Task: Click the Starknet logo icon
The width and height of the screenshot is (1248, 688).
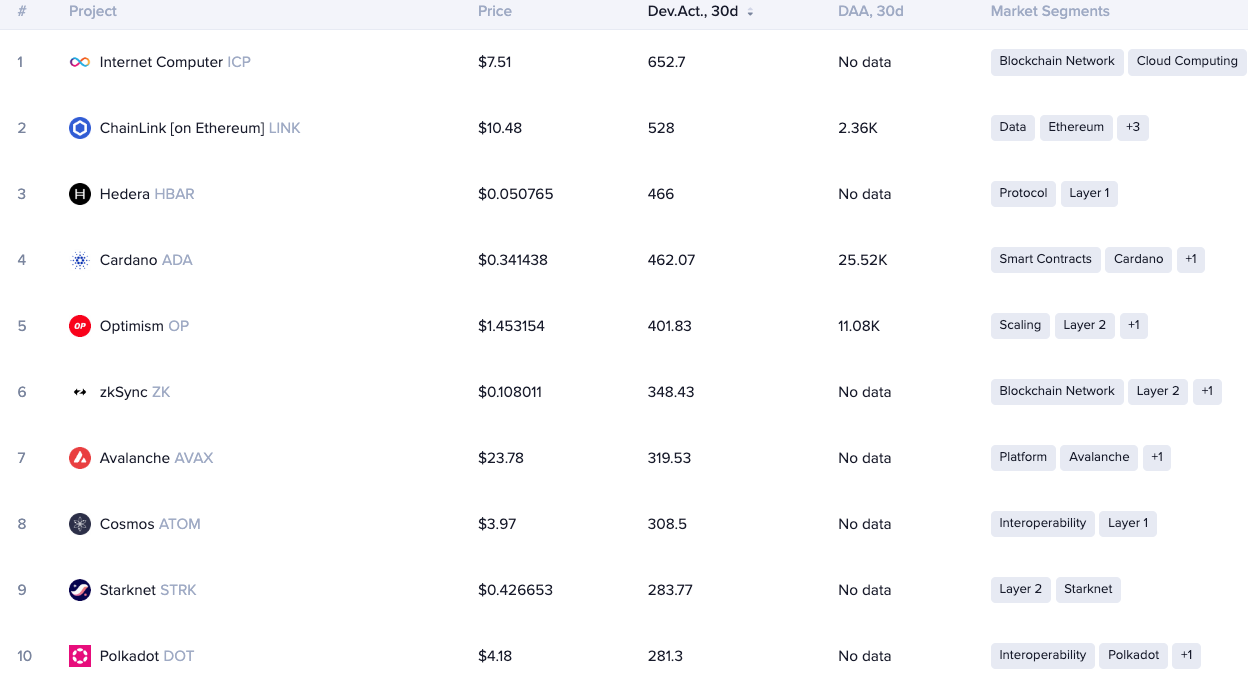Action: [x=80, y=590]
